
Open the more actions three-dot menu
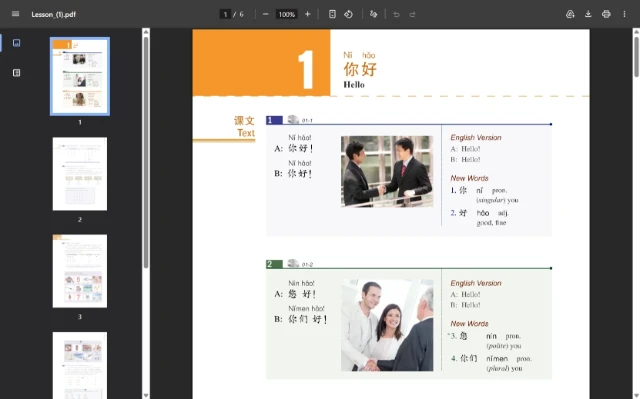[624, 14]
